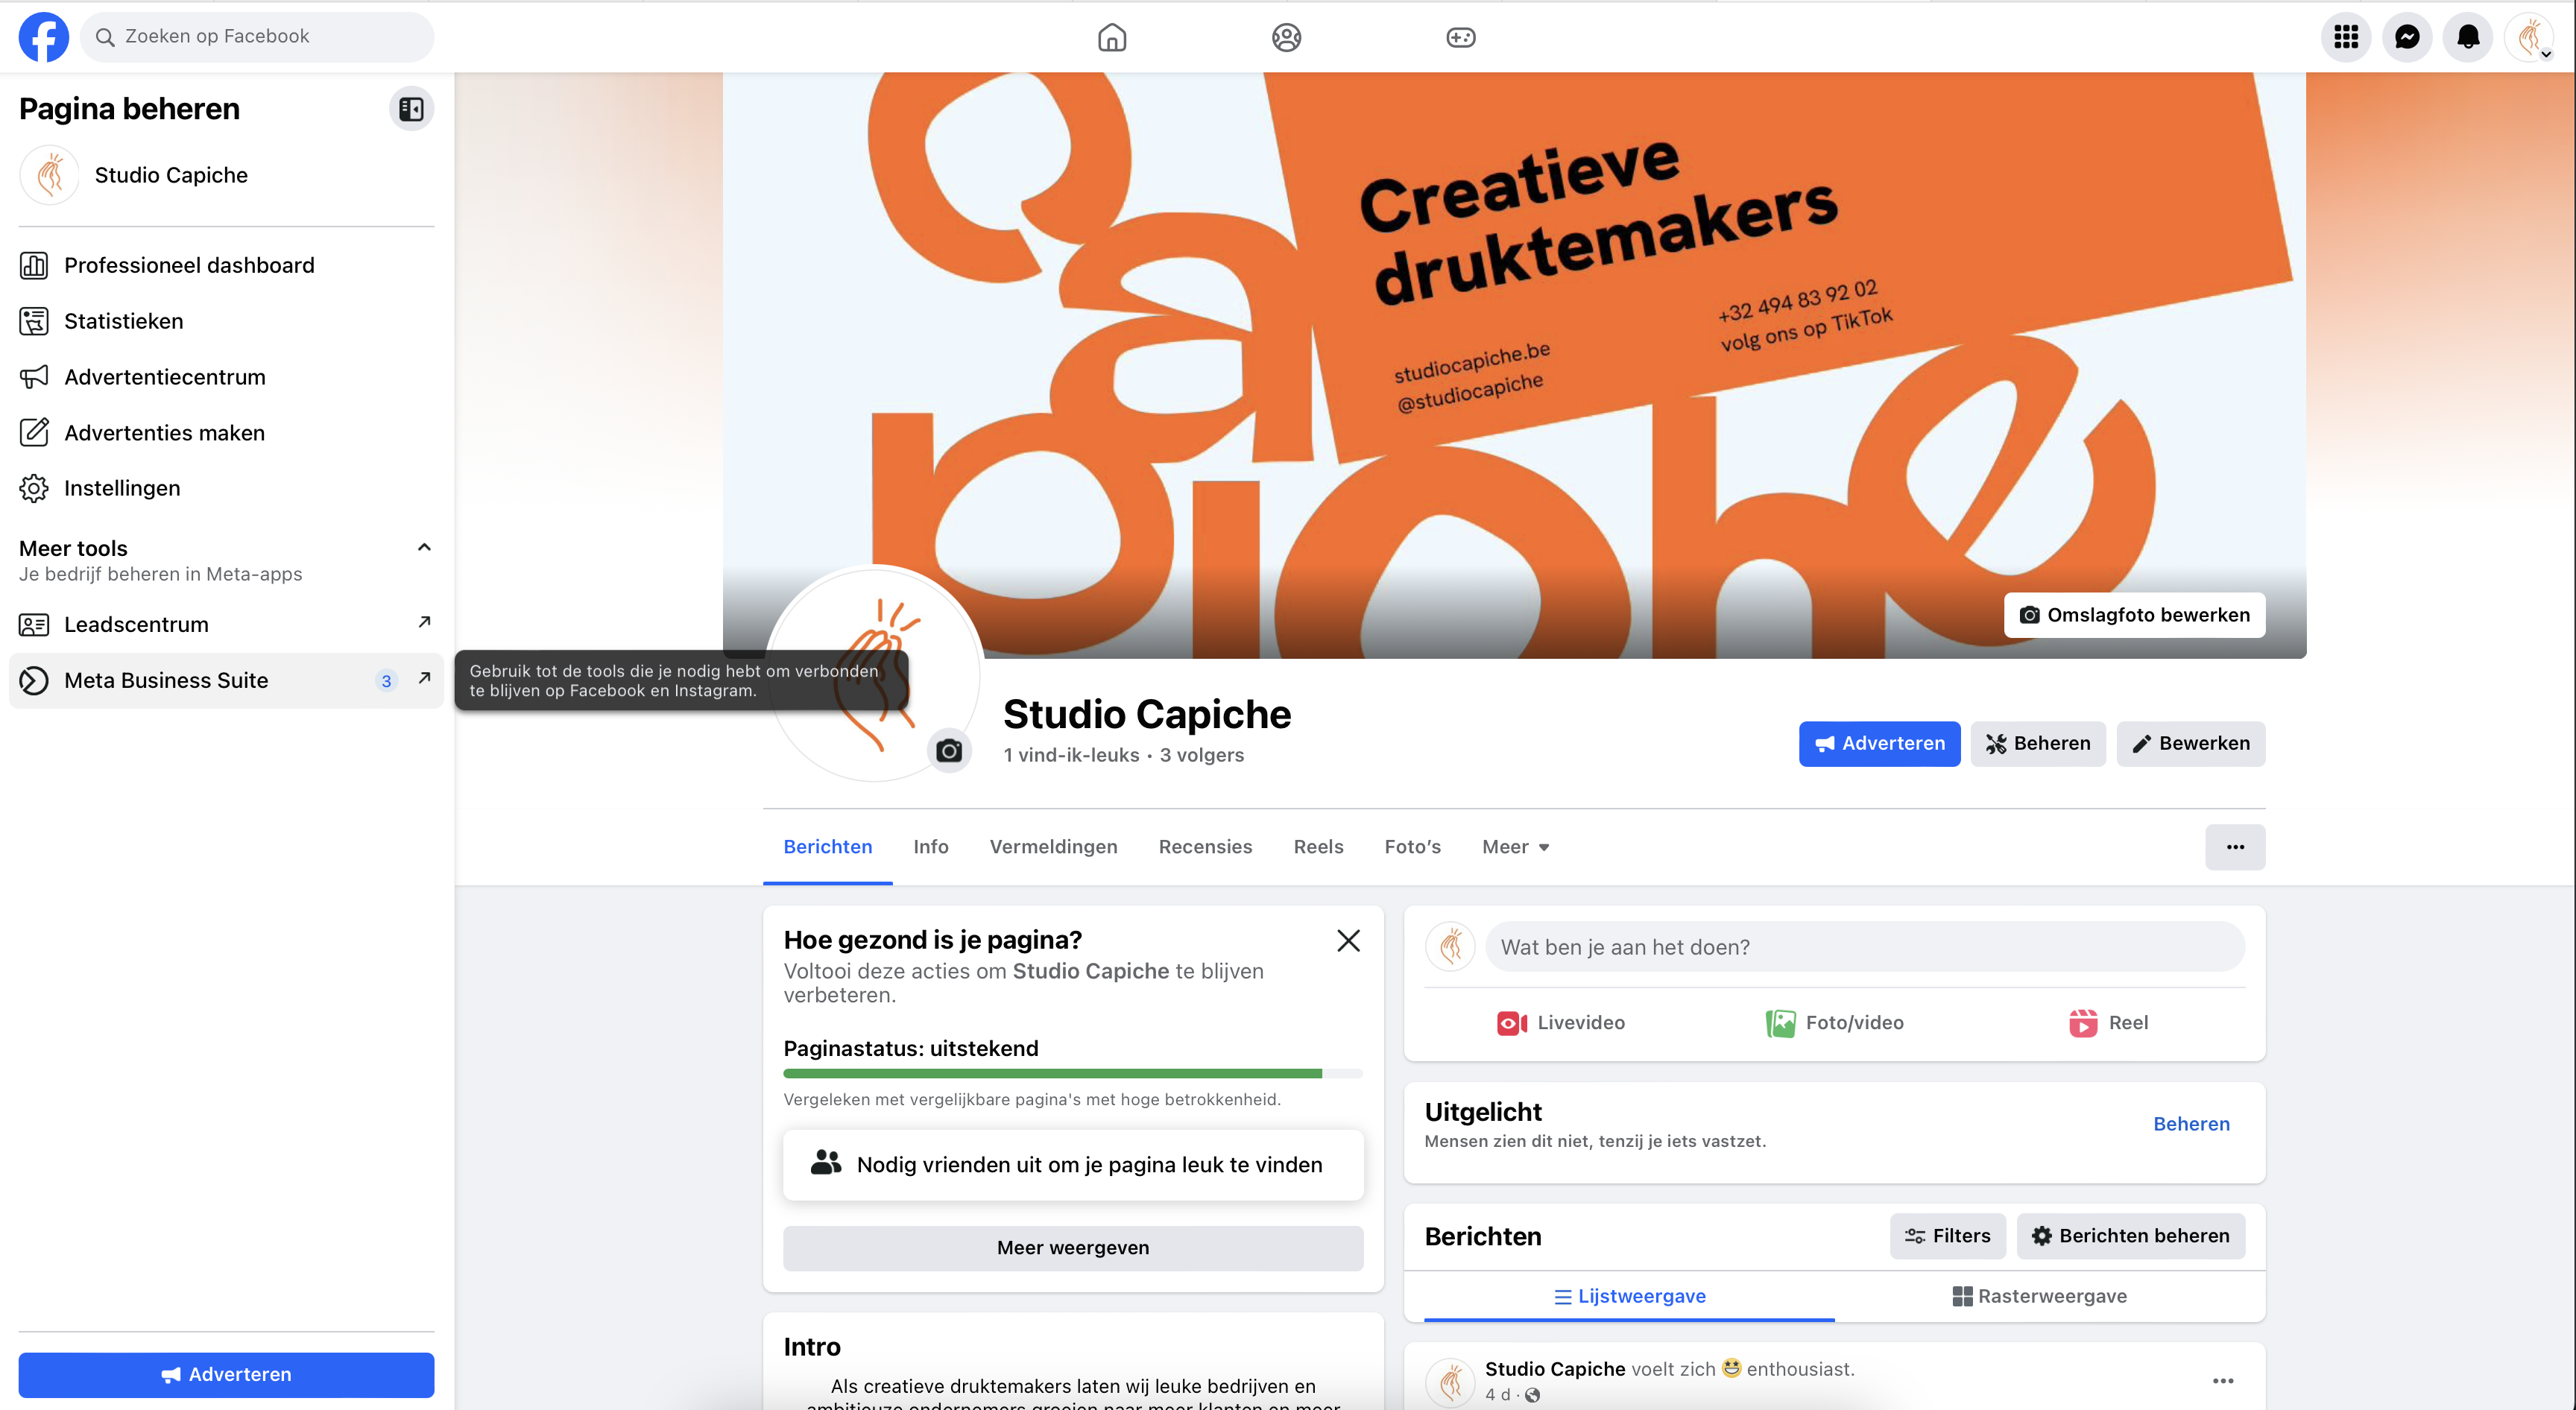Open the account profile menu

tap(2529, 37)
